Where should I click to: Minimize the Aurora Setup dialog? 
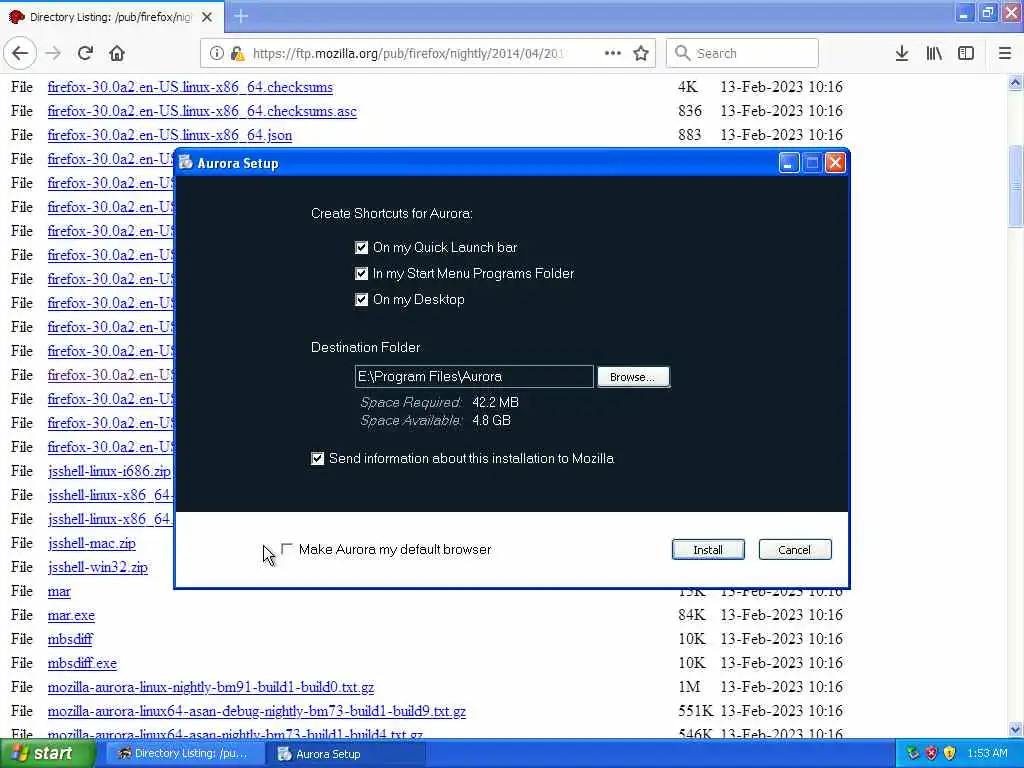pyautogui.click(x=788, y=163)
